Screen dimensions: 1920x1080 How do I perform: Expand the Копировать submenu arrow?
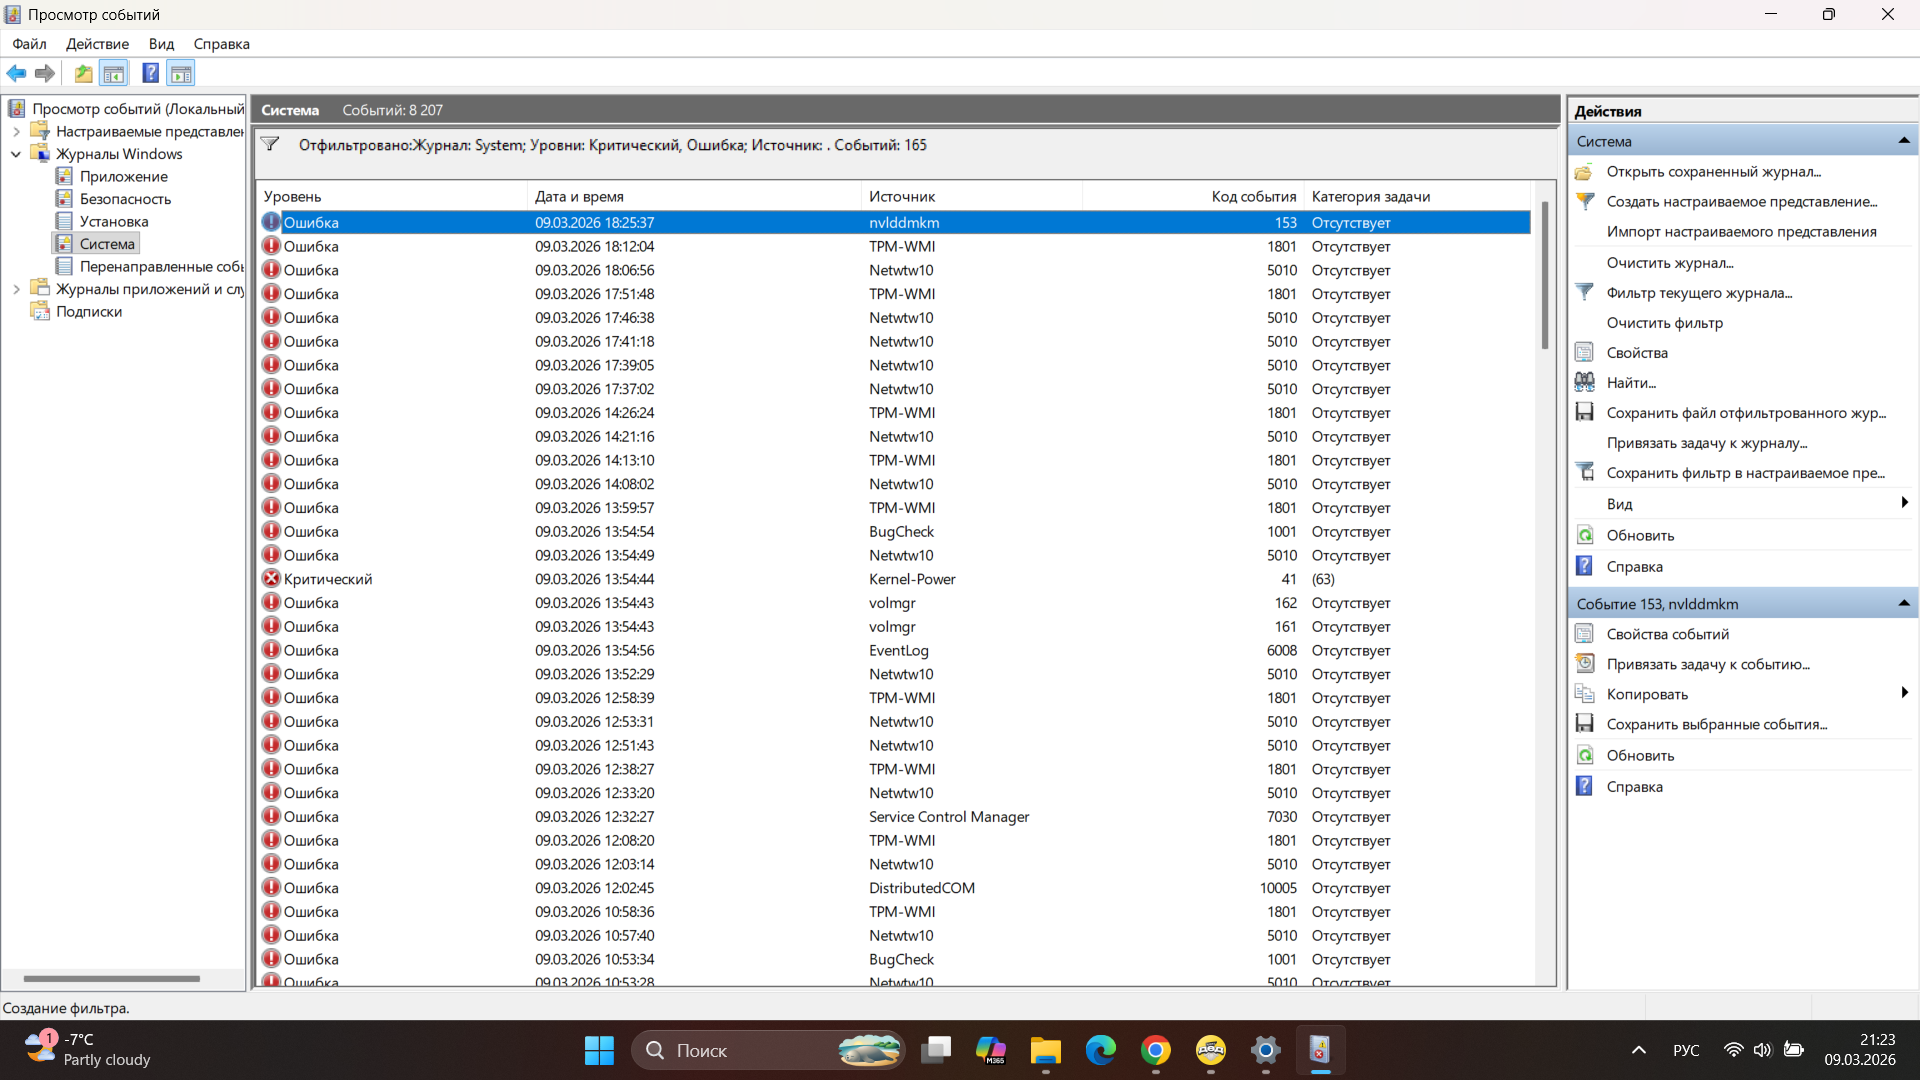[x=1904, y=693]
